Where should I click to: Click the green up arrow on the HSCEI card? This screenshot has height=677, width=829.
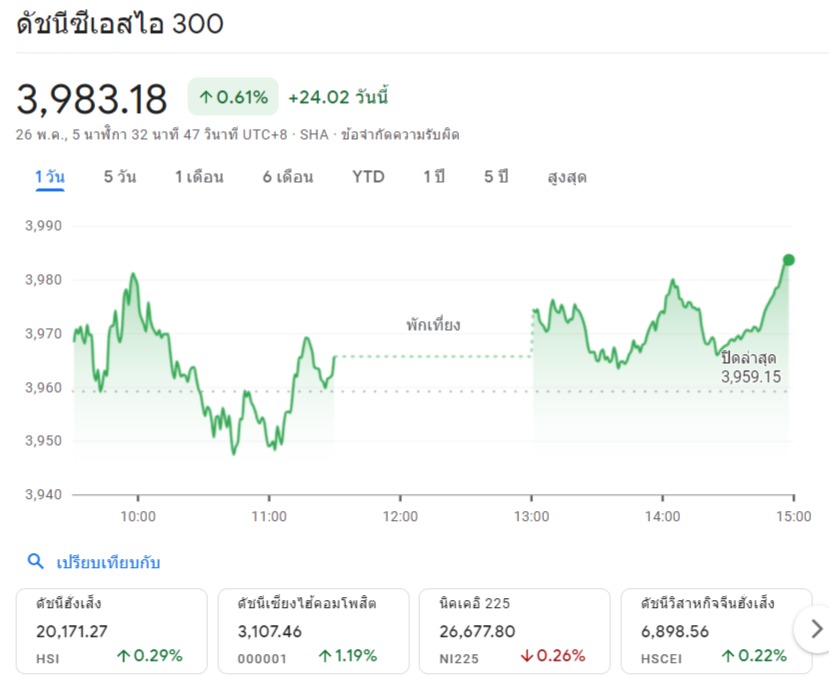727,656
